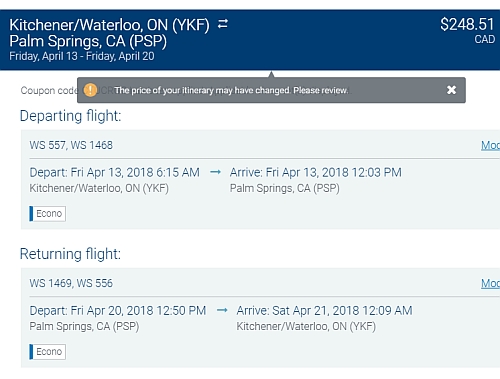Click the departing flight arrow icon
The width and height of the screenshot is (500, 379).
[215, 172]
